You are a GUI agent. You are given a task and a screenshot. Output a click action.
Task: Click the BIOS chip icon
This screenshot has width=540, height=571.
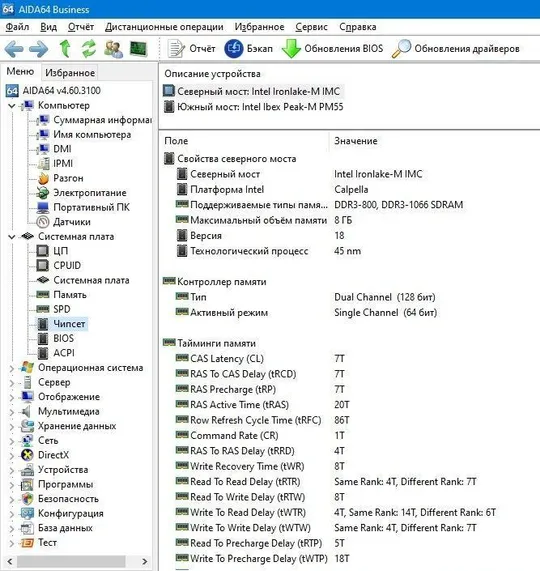point(43,338)
